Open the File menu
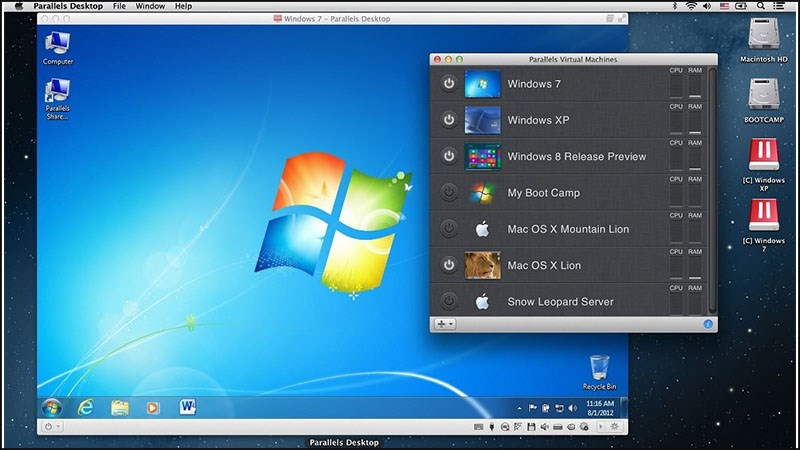 [119, 6]
